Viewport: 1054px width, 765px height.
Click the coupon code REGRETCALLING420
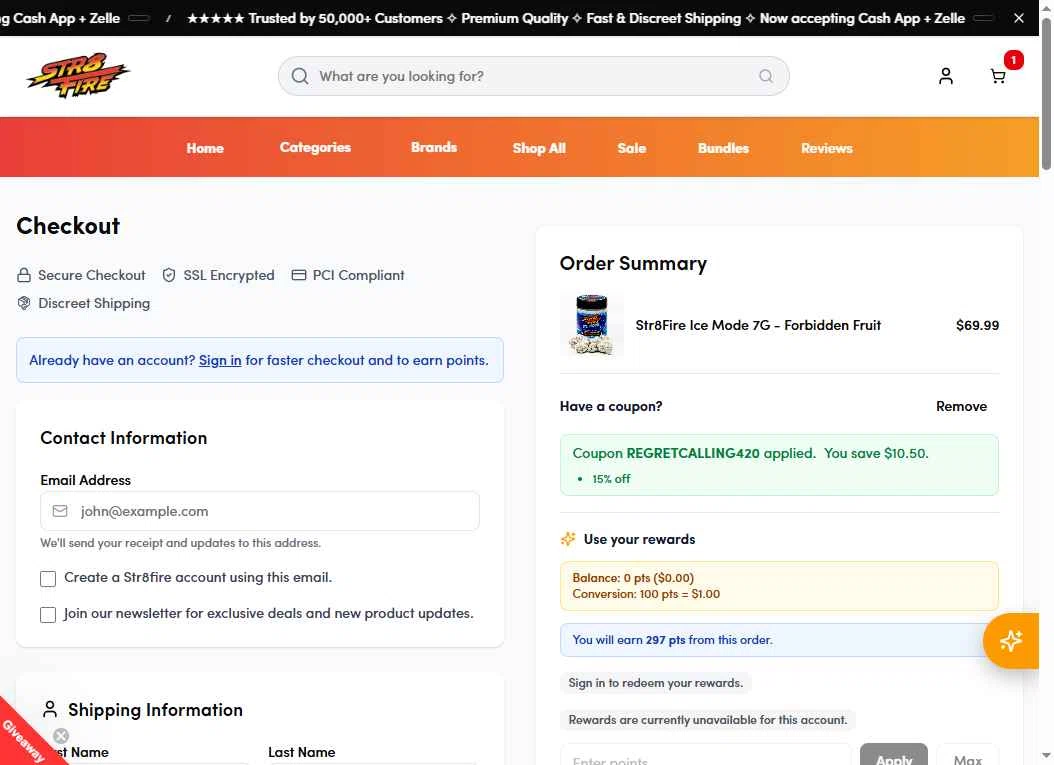tap(693, 453)
